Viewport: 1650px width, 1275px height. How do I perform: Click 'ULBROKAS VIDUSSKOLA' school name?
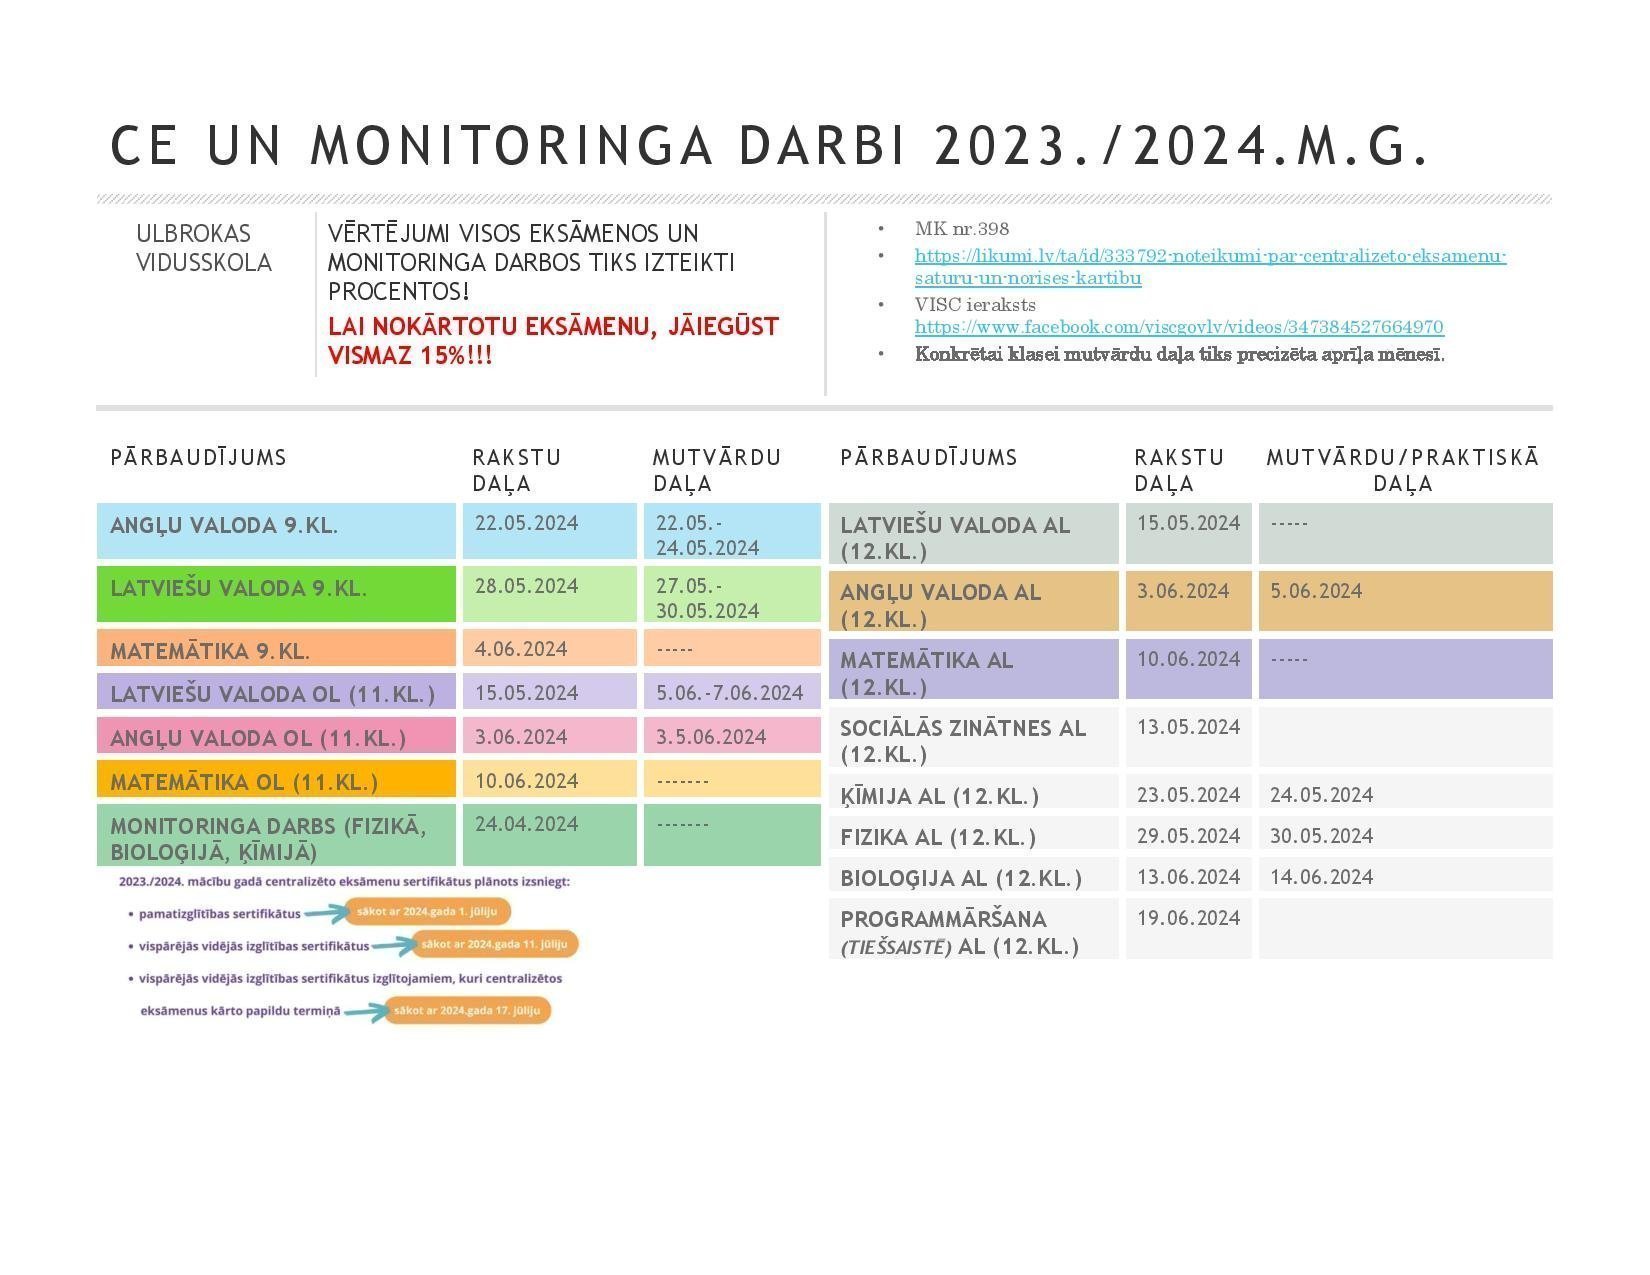point(204,248)
